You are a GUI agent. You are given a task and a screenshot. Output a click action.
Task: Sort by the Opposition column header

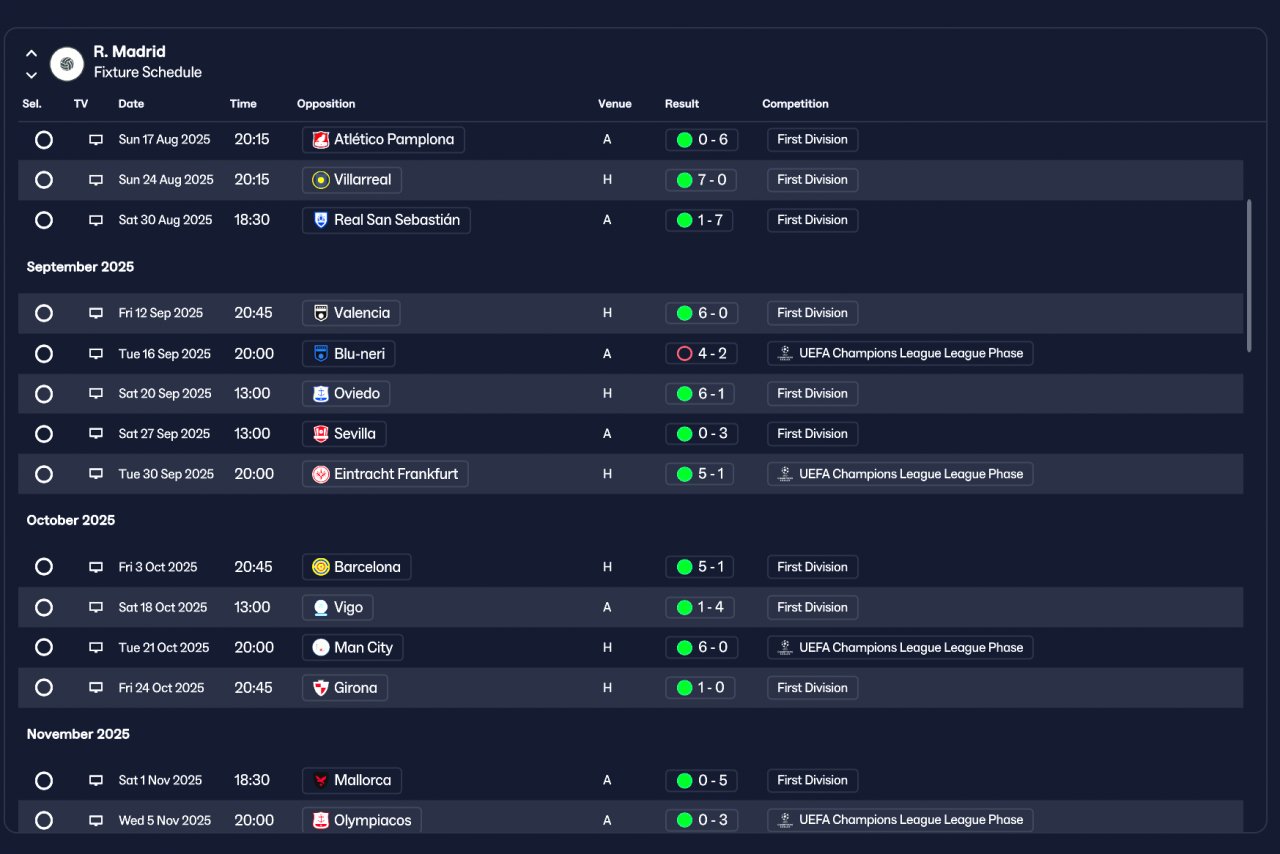click(326, 104)
